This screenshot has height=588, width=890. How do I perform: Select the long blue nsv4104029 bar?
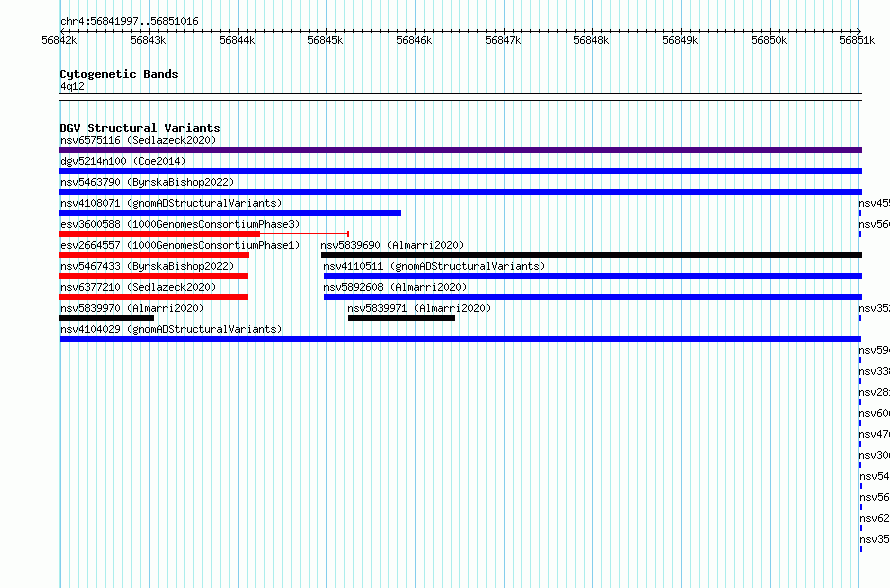pos(460,339)
